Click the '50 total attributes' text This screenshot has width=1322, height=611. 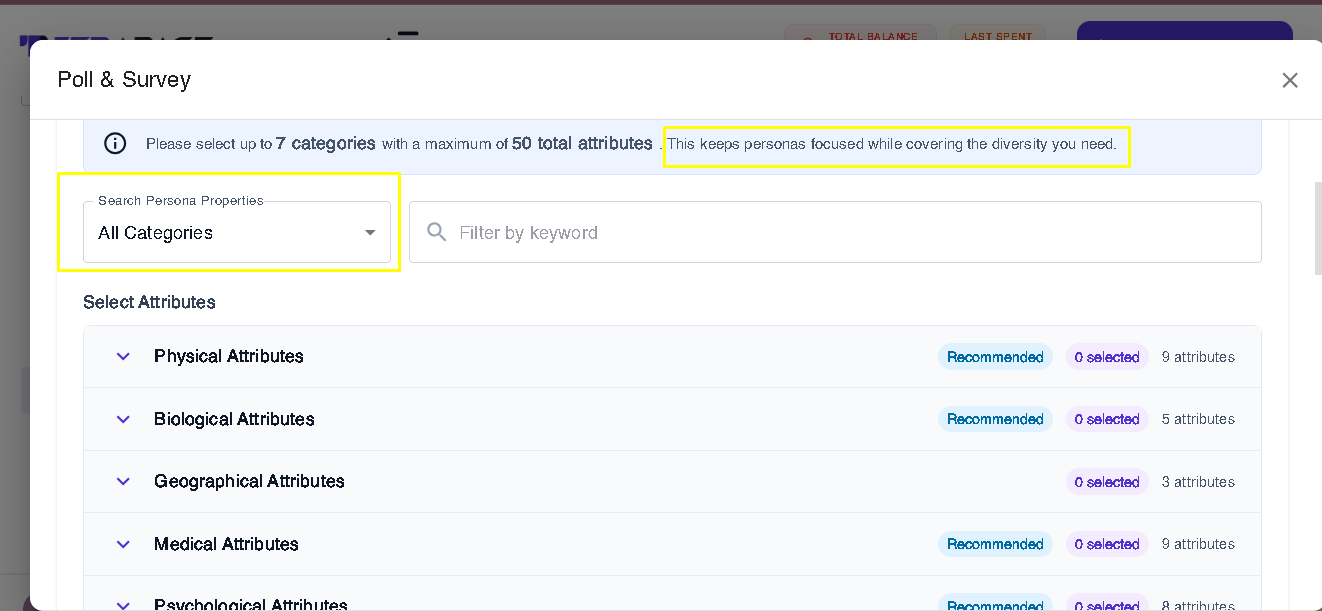click(582, 143)
